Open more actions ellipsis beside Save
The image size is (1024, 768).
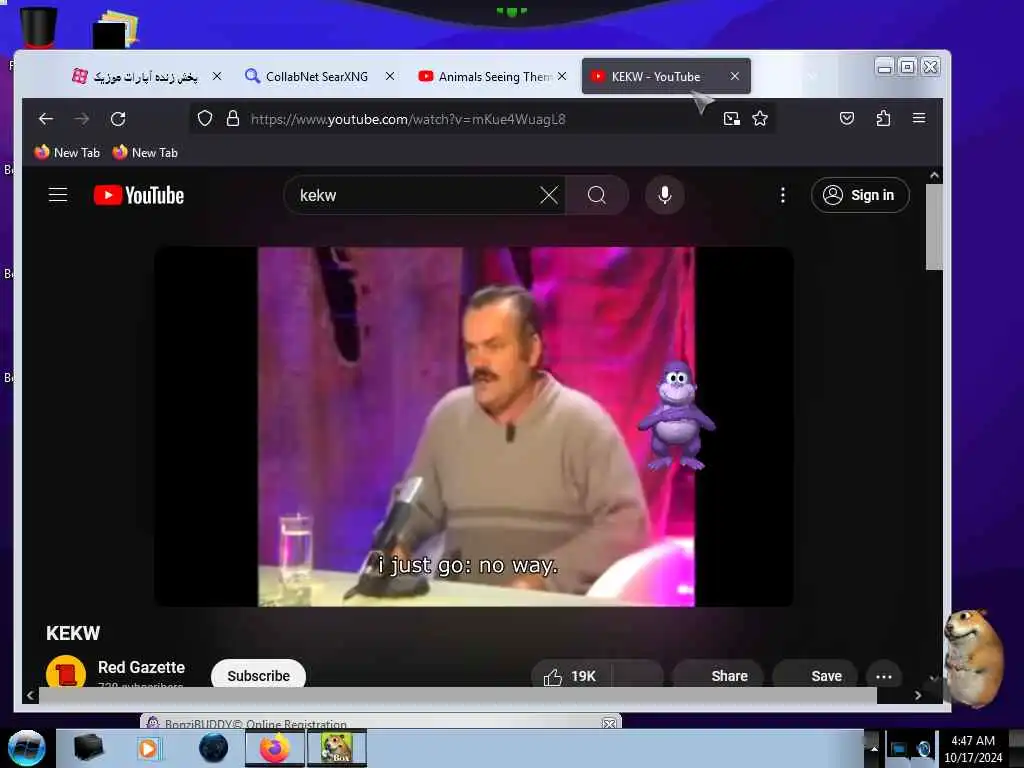pos(884,677)
